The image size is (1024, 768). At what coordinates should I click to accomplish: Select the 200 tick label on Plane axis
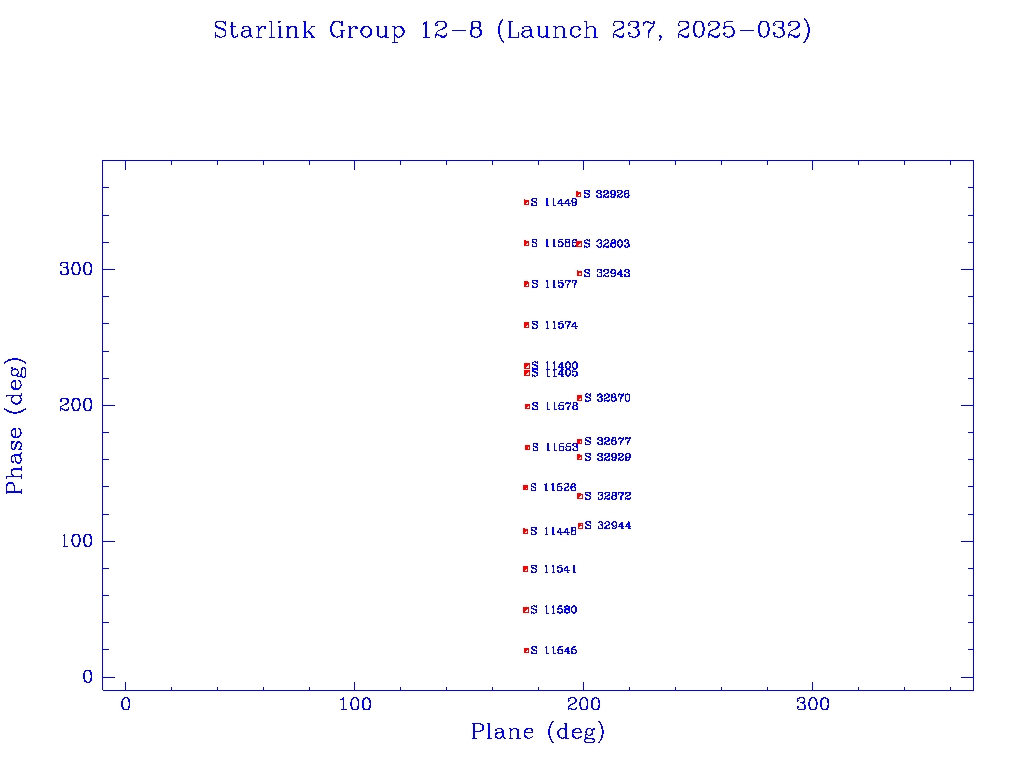pyautogui.click(x=584, y=704)
